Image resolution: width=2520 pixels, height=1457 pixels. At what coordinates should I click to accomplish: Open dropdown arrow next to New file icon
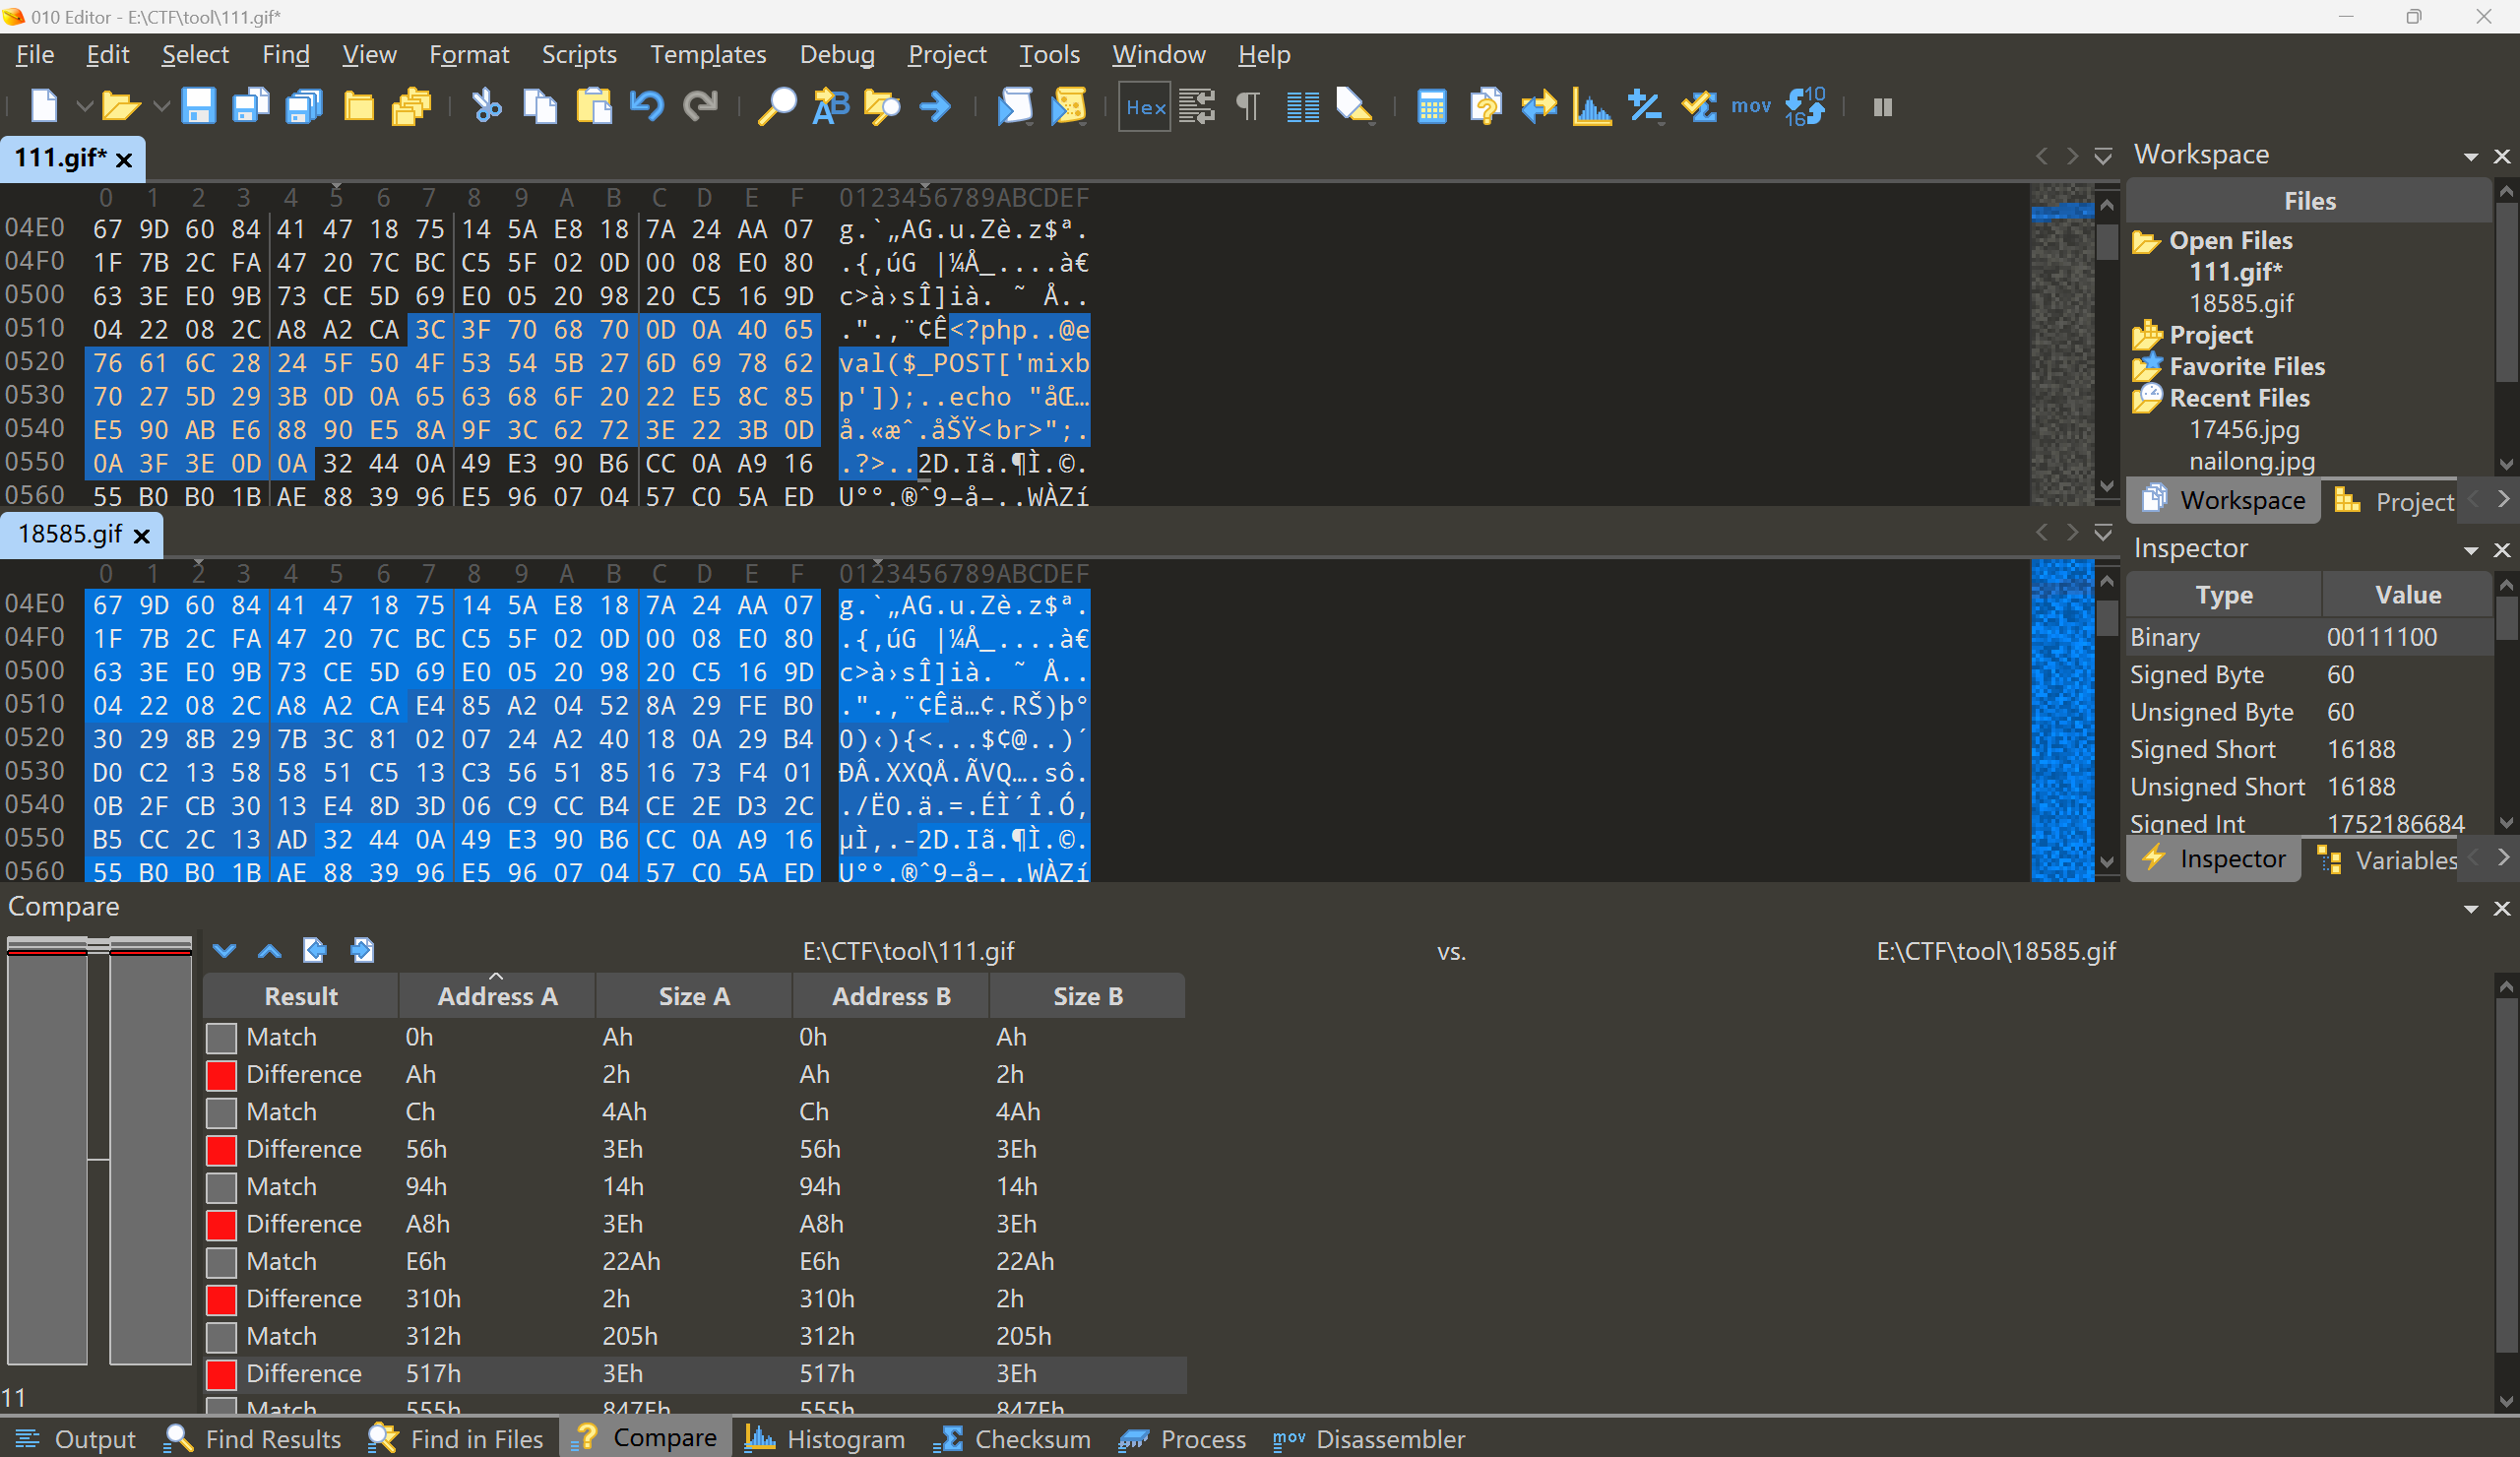click(84, 106)
